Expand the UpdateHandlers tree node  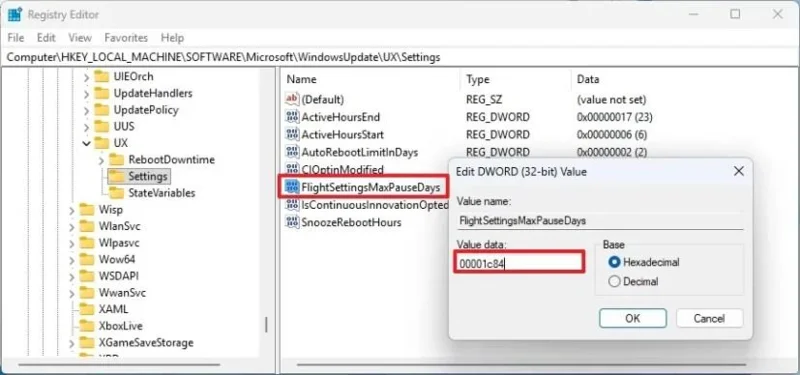click(86, 94)
